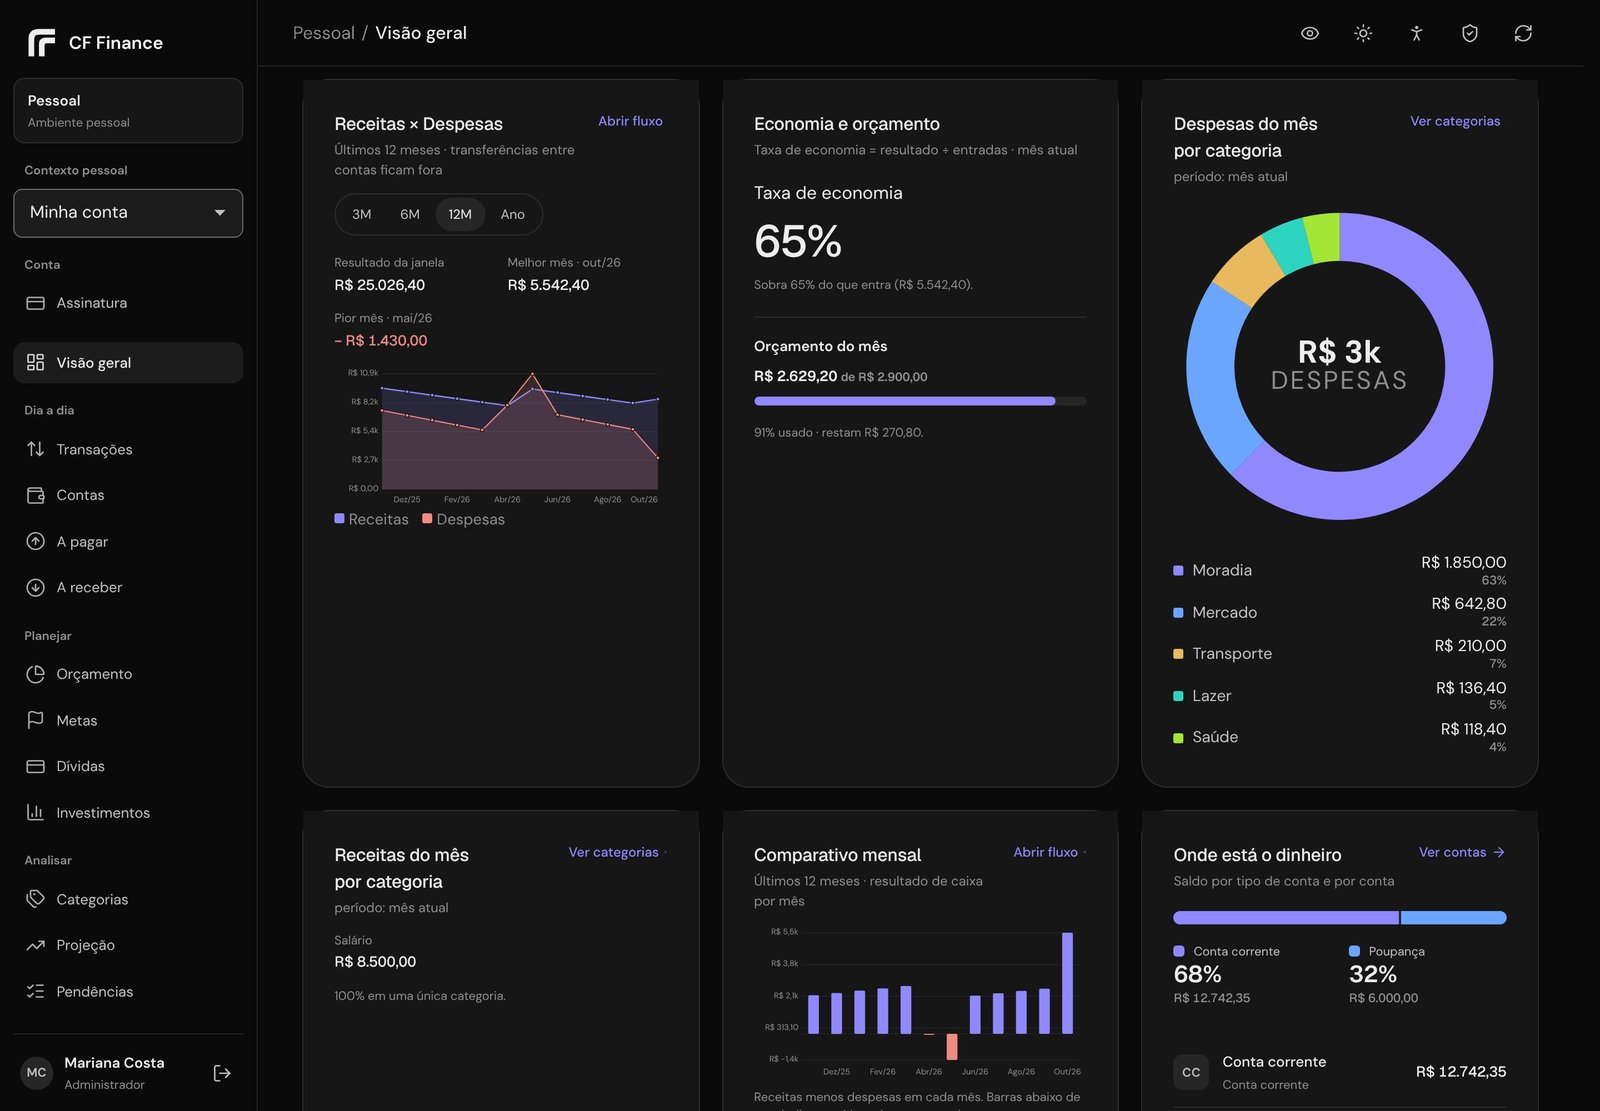Open Ver categorias in Despesas do mês card
Screen dimensions: 1600x1111
pos(1455,121)
